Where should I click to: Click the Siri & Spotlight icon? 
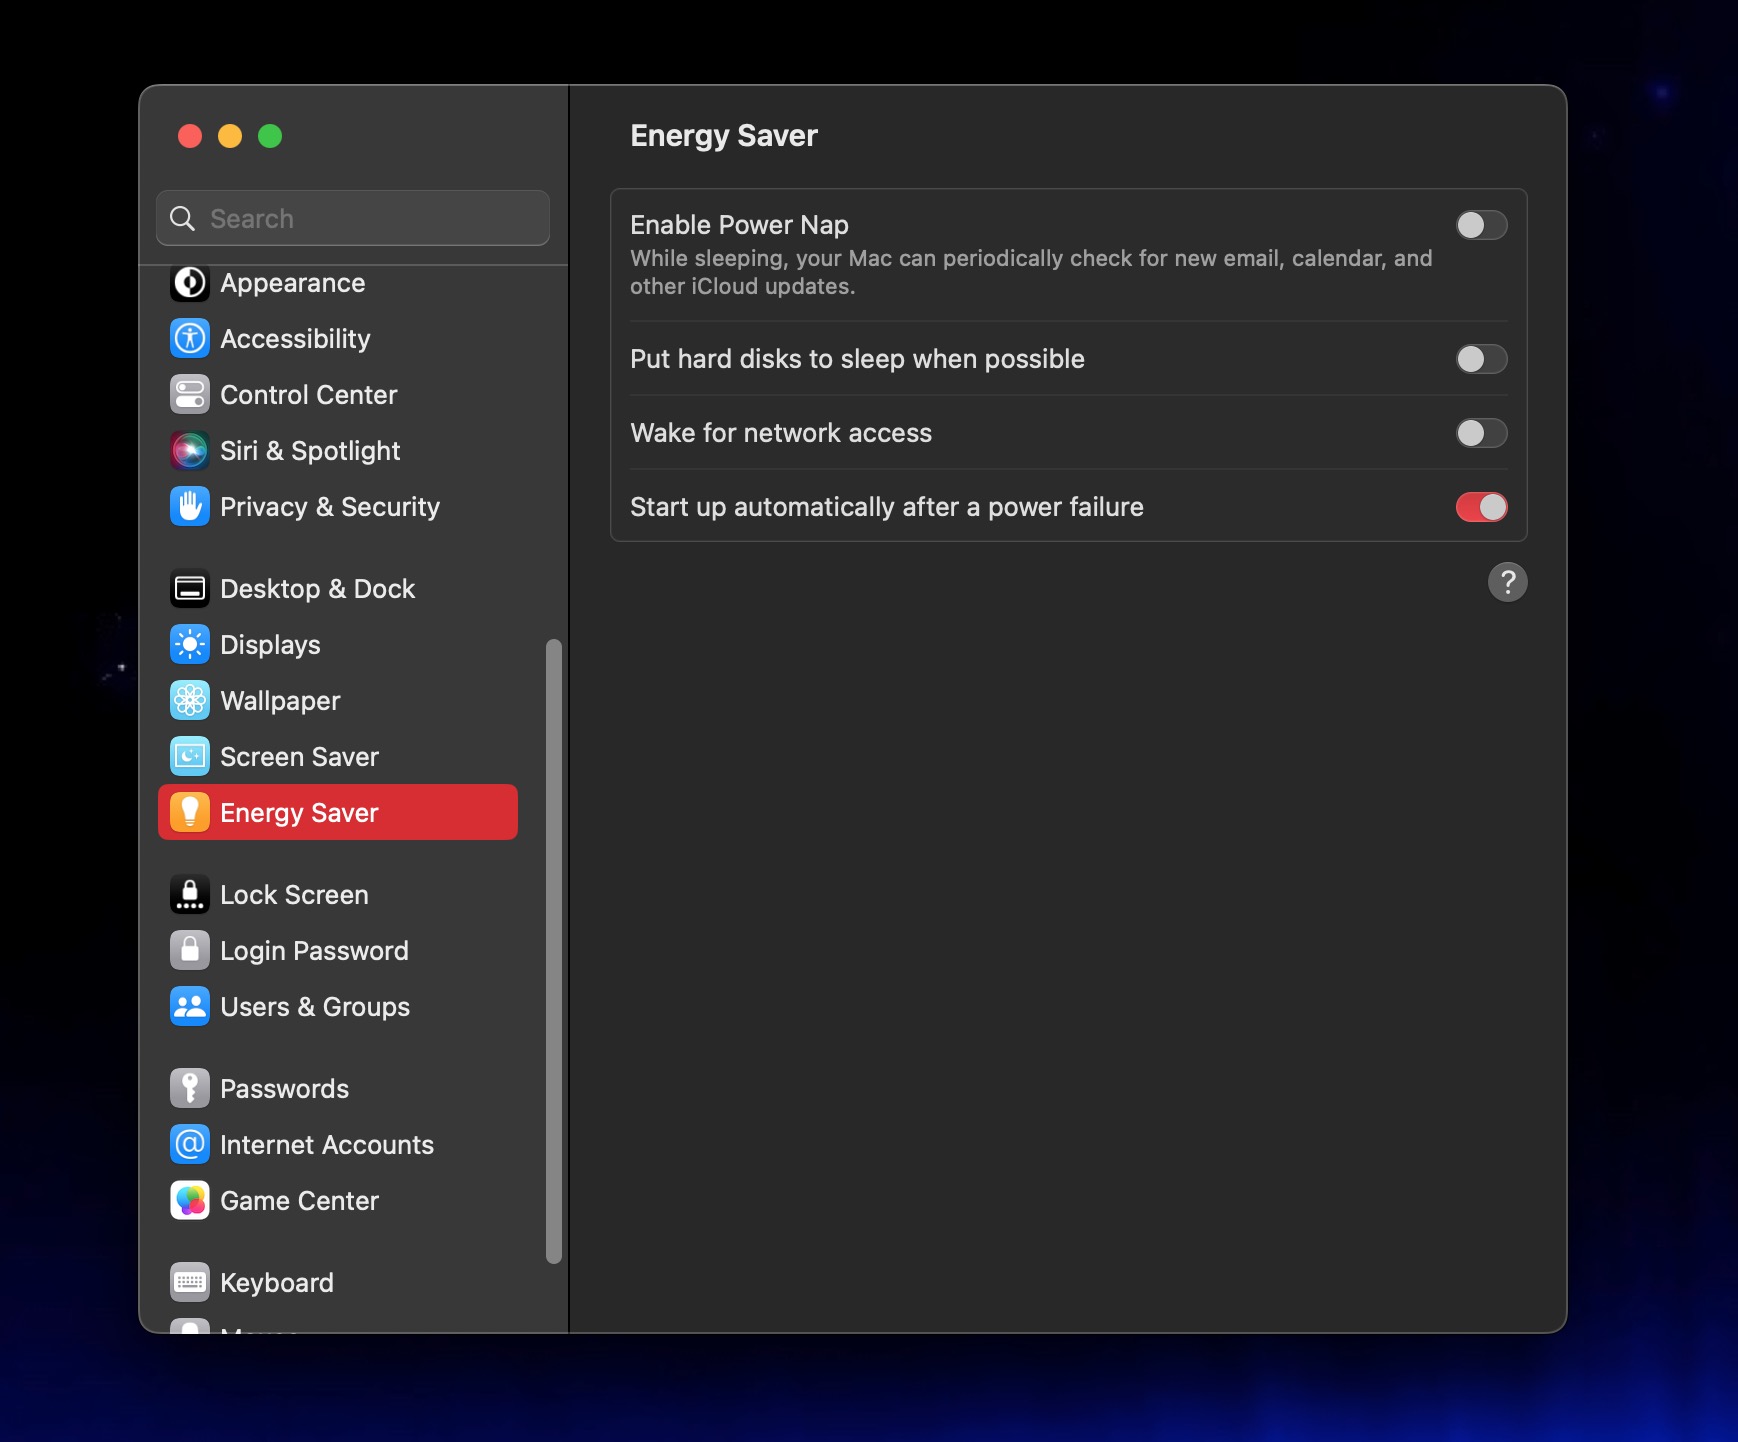190,451
